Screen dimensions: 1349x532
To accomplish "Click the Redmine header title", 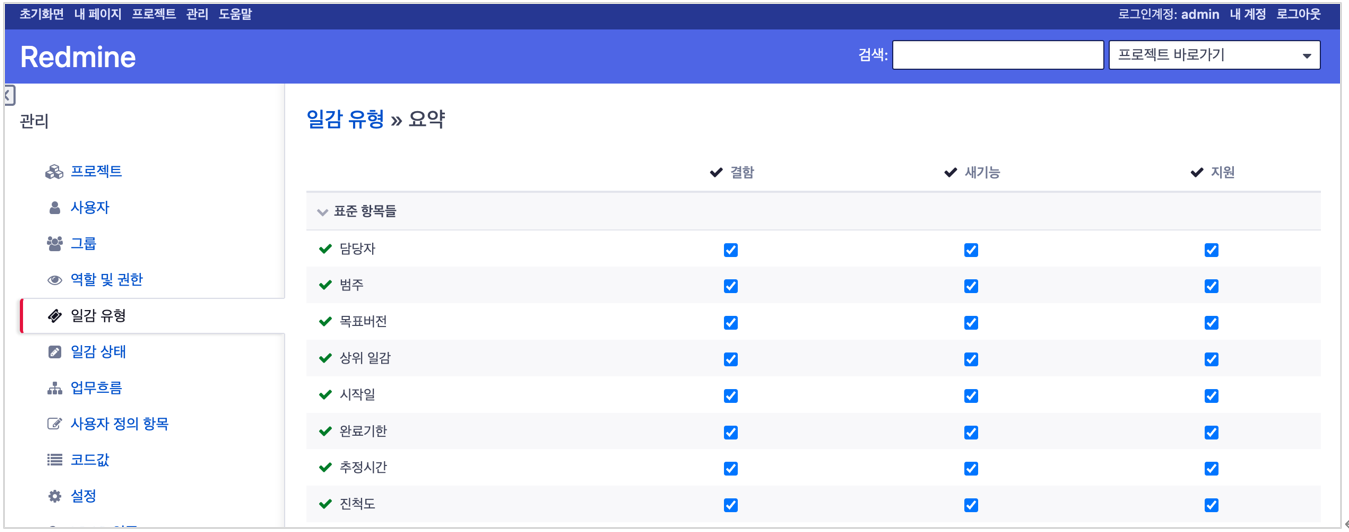I will (78, 57).
